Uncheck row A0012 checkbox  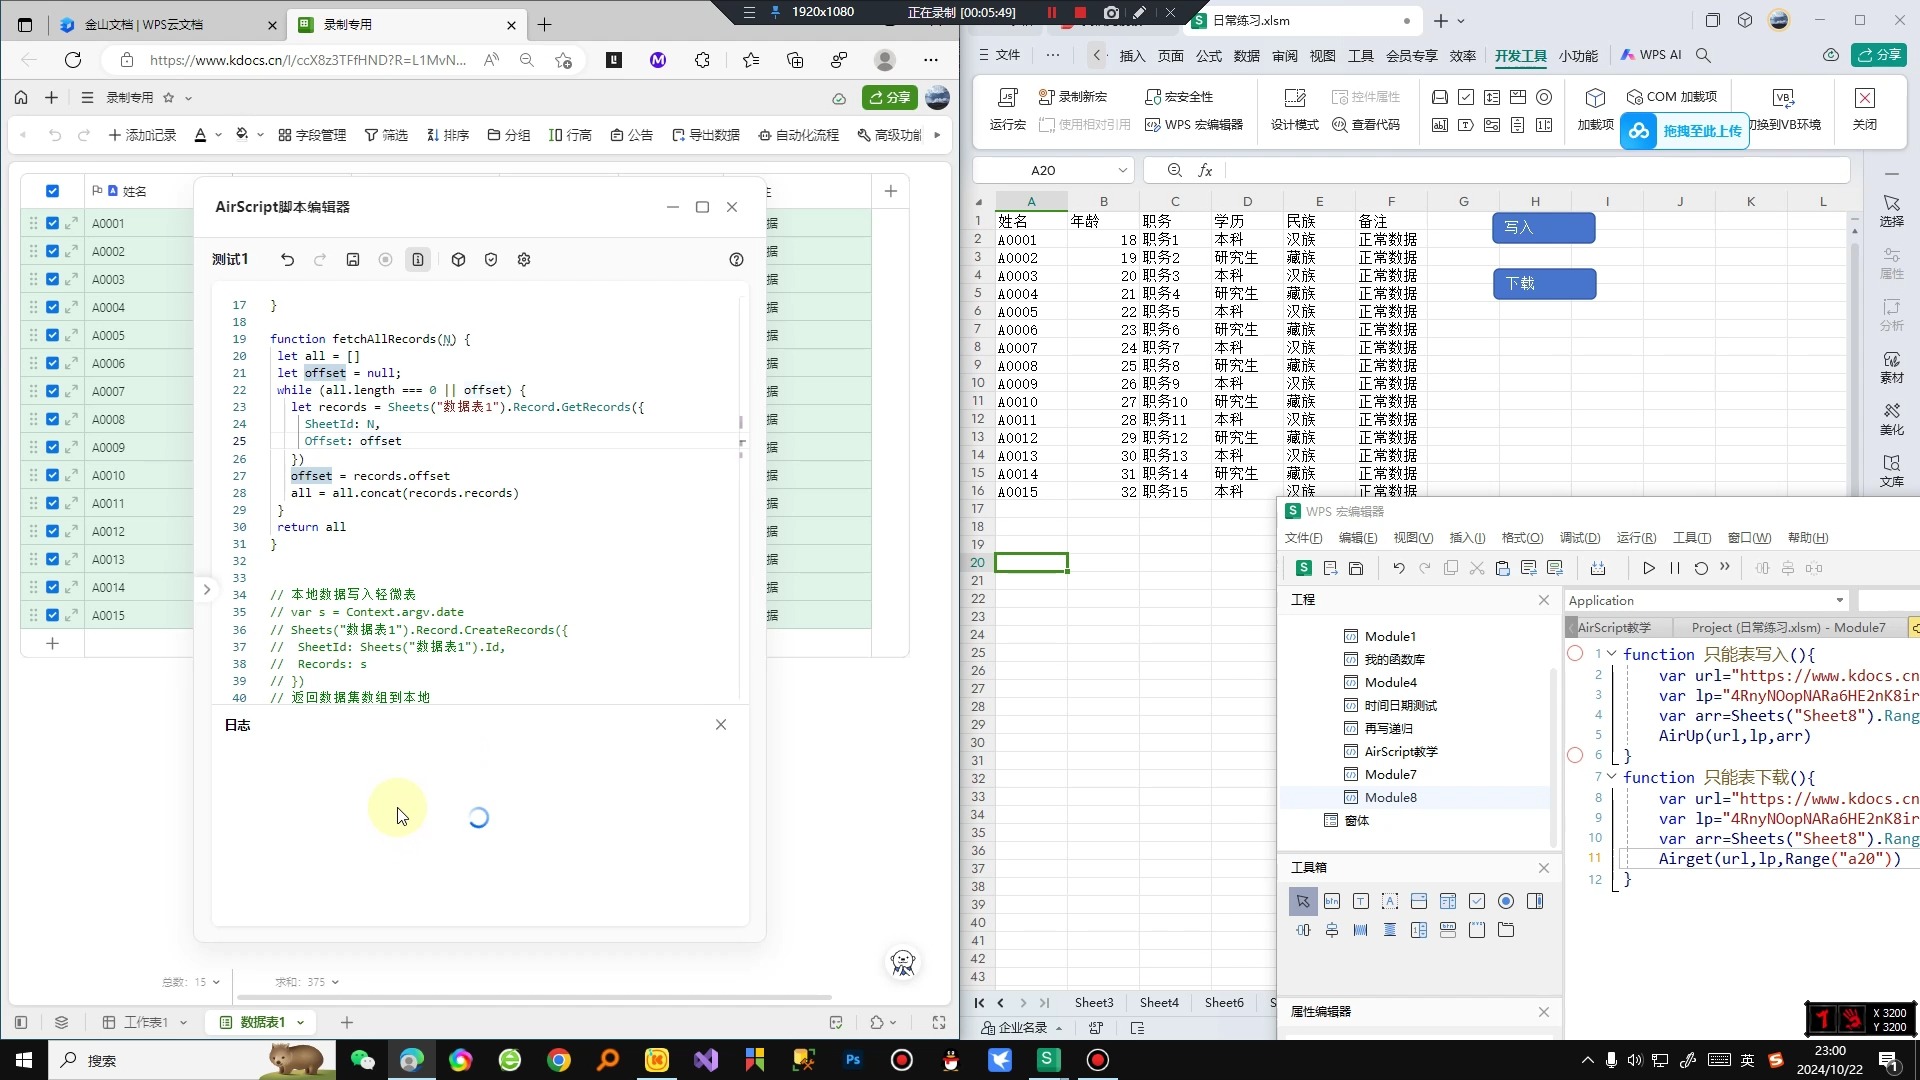point(52,531)
